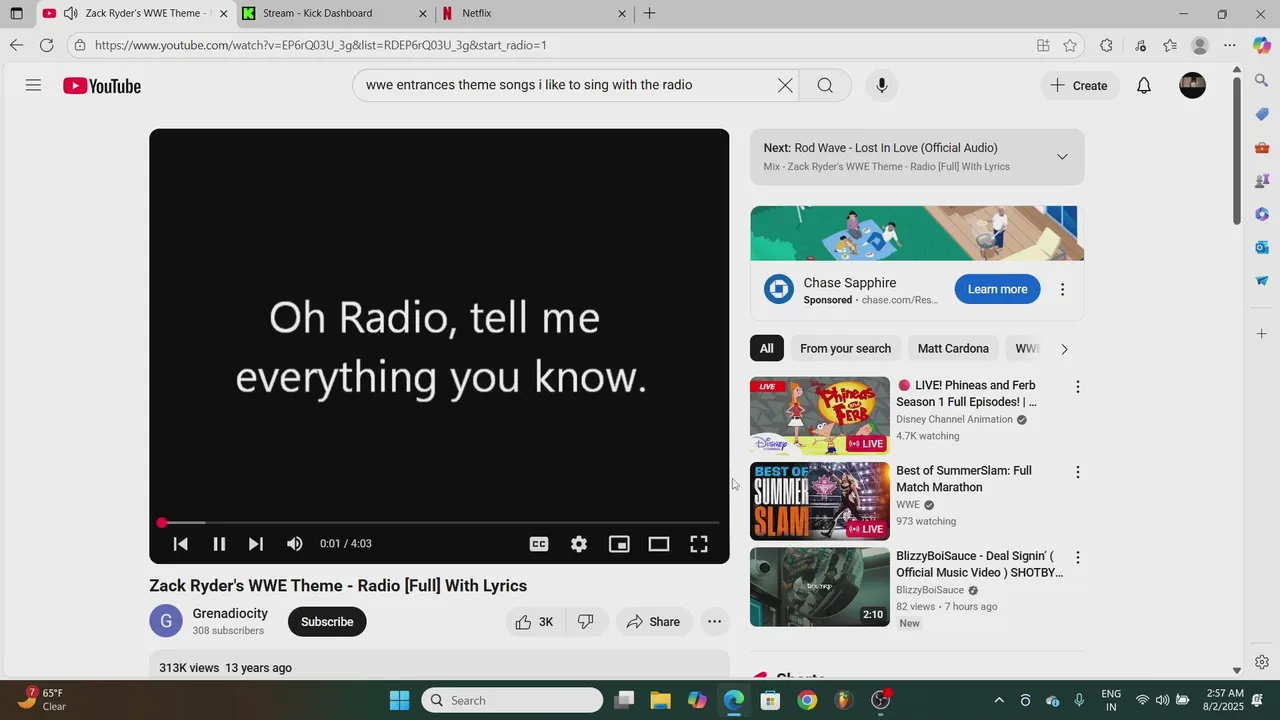Open browser extensions puzzle icon
Viewport: 1280px width, 720px height.
1106,45
